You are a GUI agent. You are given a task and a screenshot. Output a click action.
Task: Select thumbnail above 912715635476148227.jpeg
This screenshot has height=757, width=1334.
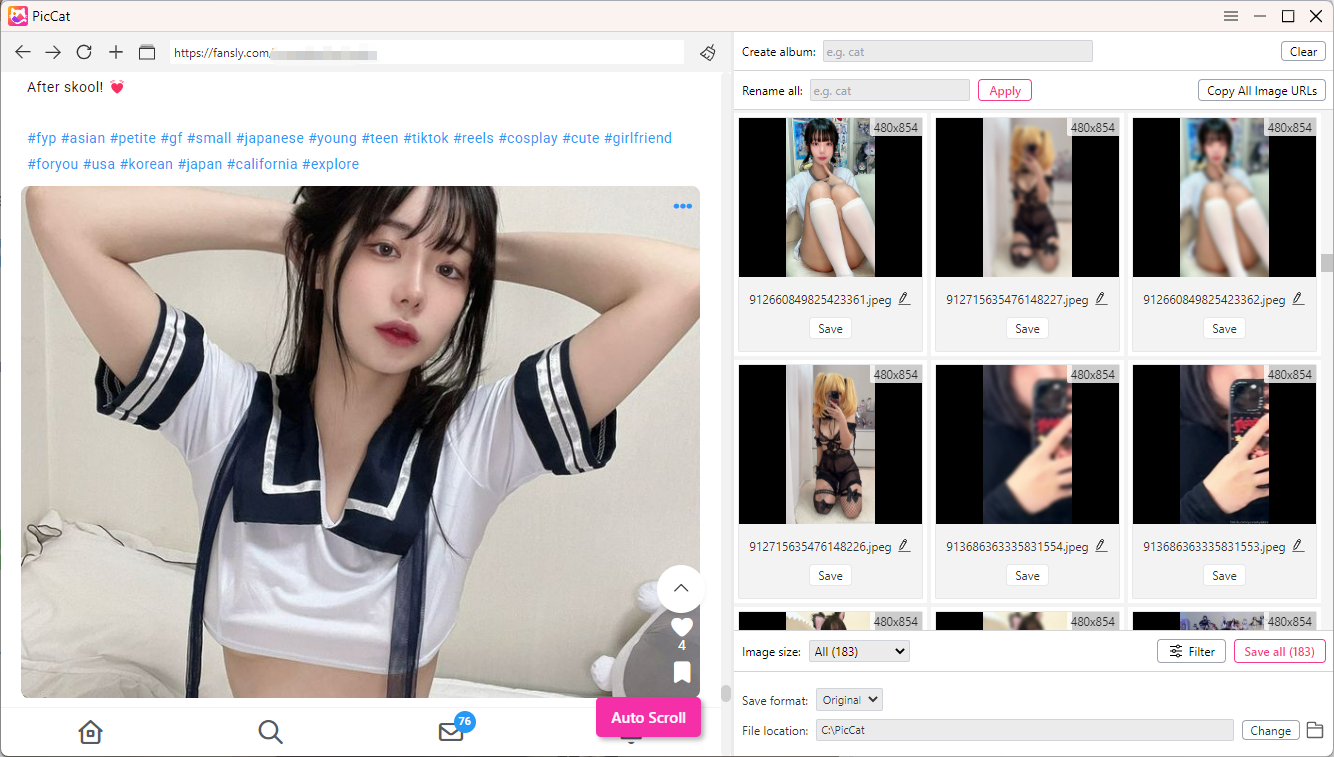pos(1027,197)
